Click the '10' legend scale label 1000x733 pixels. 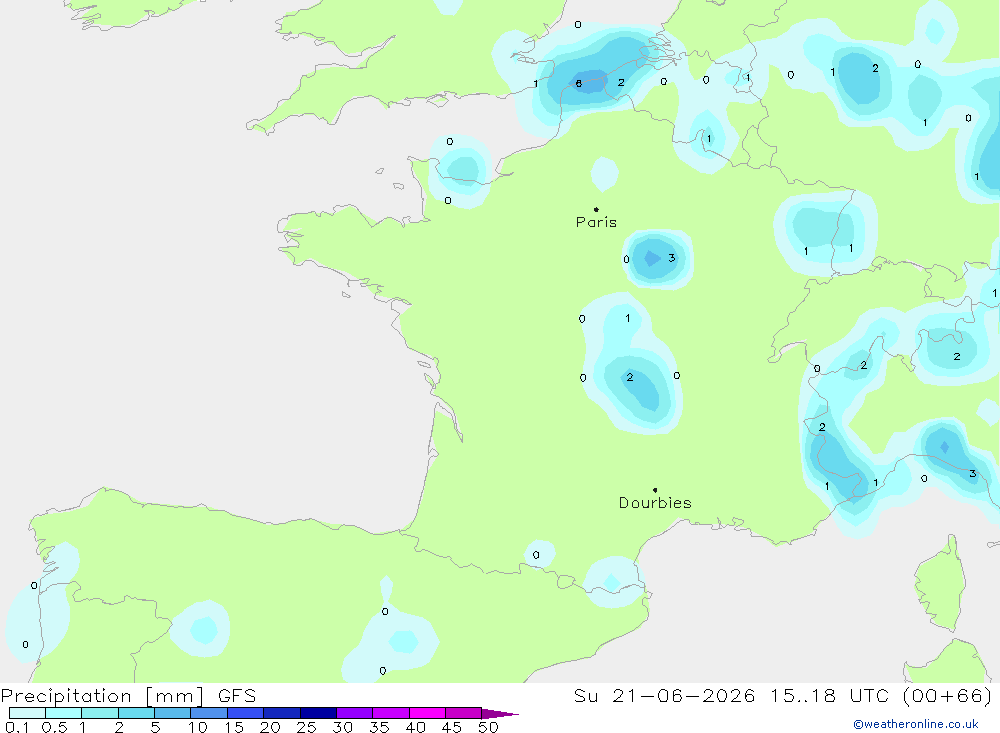197,727
